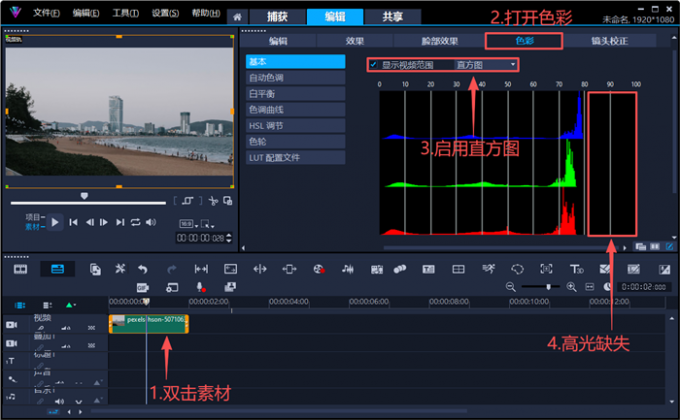This screenshot has width=680, height=420.
Task: Switch to the 捕获 workspace tab
Action: pos(278,17)
